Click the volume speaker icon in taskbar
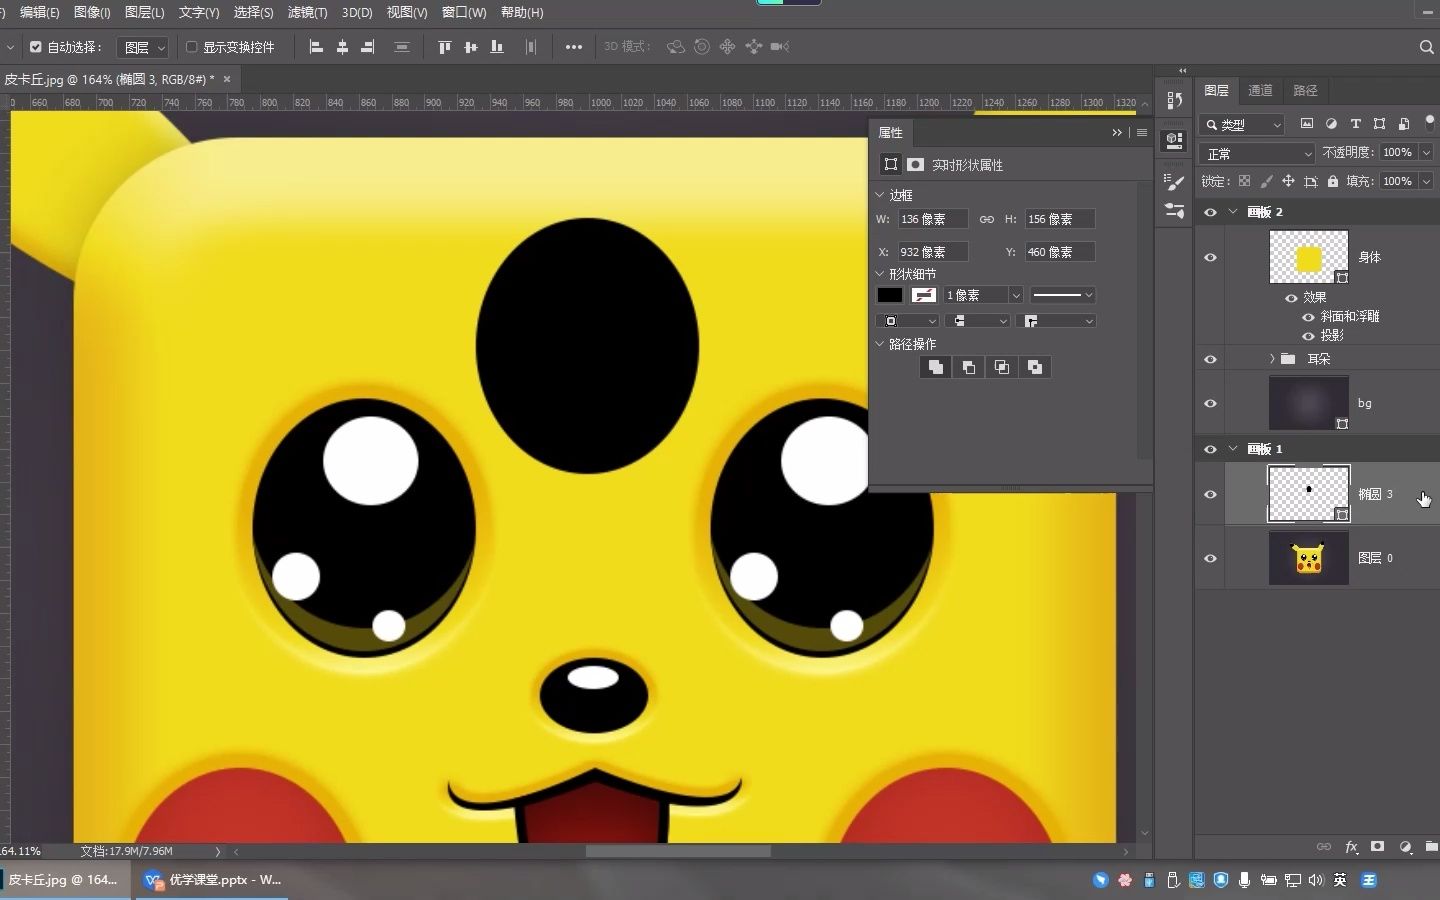The image size is (1440, 900). (x=1315, y=880)
